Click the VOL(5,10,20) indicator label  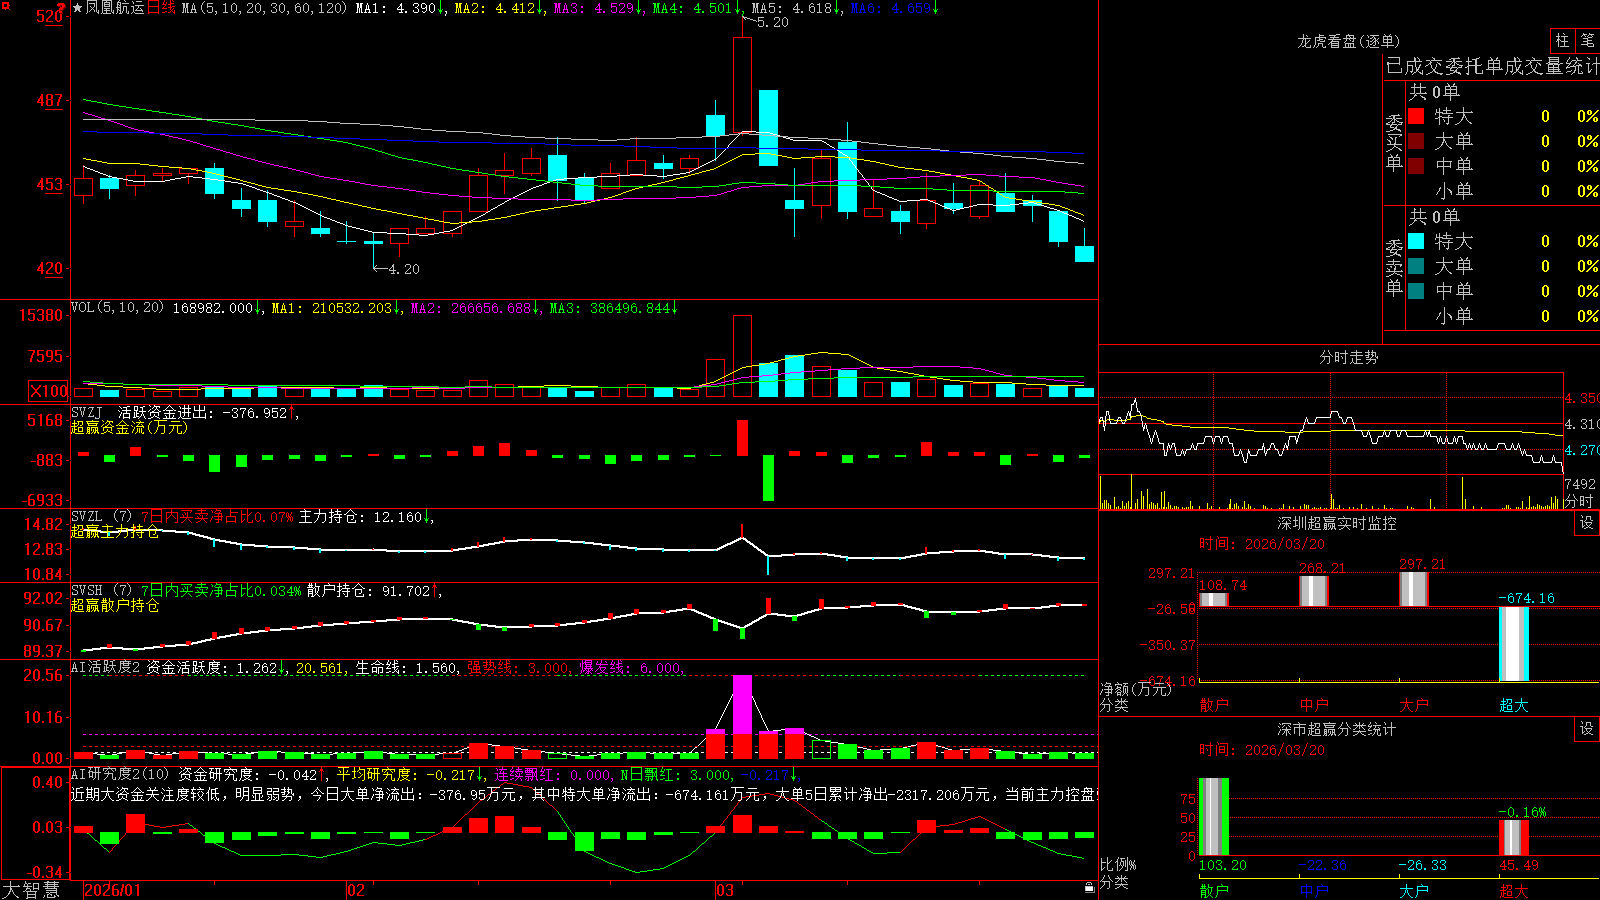117,307
